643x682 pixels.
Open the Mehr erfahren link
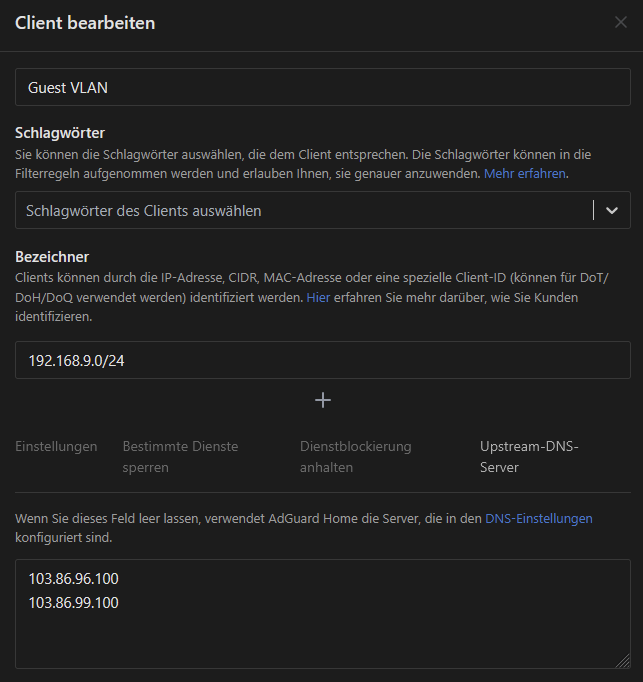click(x=525, y=173)
